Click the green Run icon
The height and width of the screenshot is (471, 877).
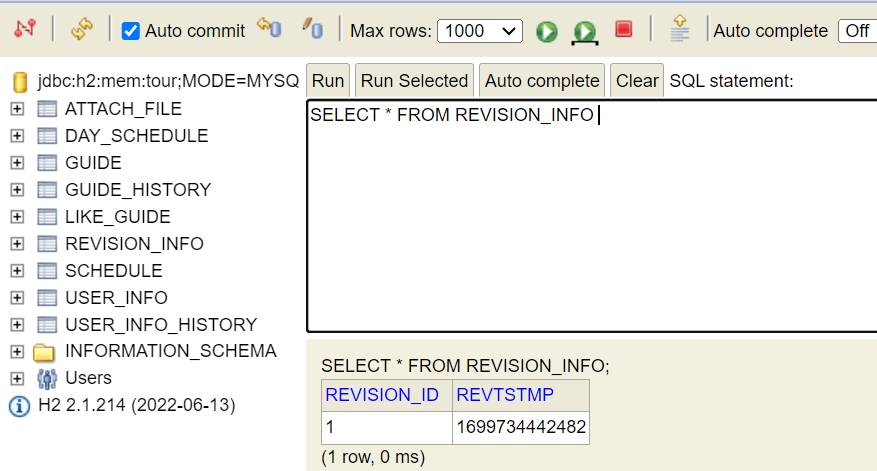click(x=546, y=31)
